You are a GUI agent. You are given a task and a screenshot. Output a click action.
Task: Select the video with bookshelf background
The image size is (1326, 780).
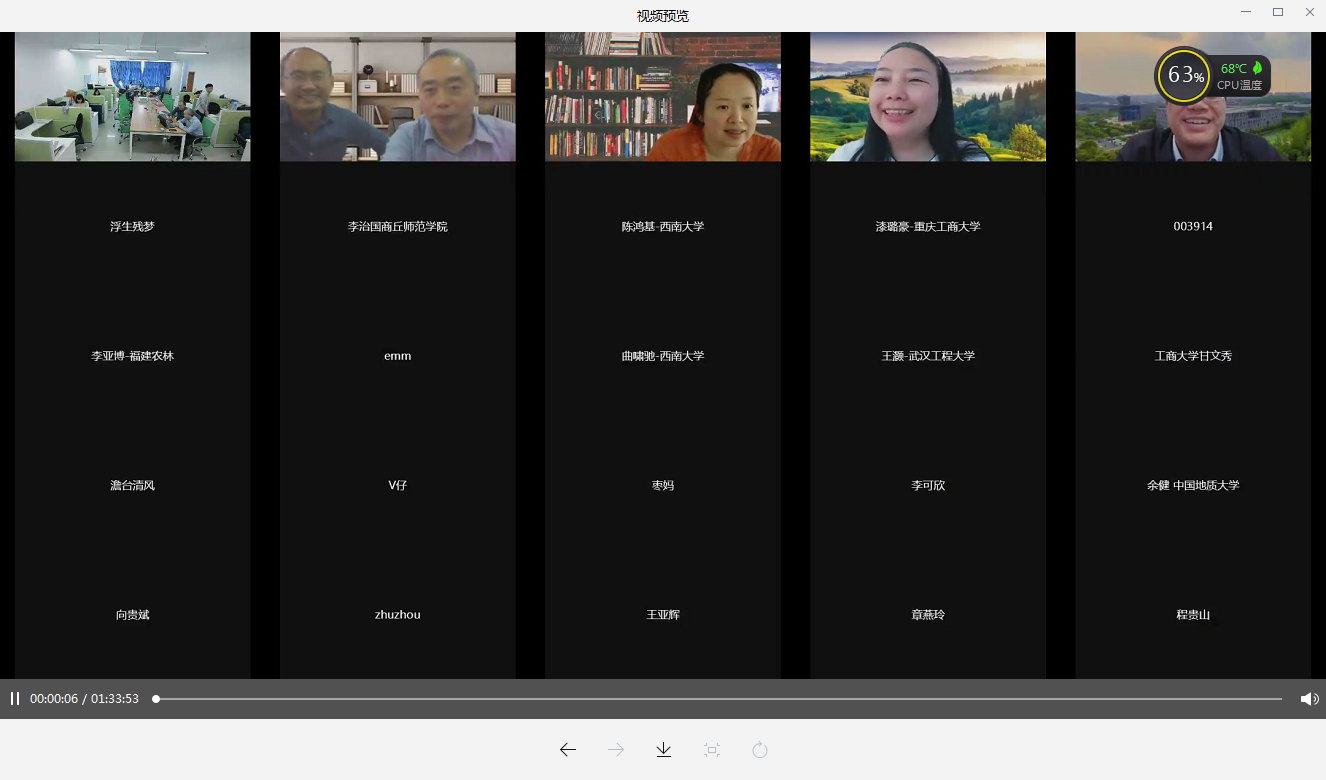[x=662, y=97]
